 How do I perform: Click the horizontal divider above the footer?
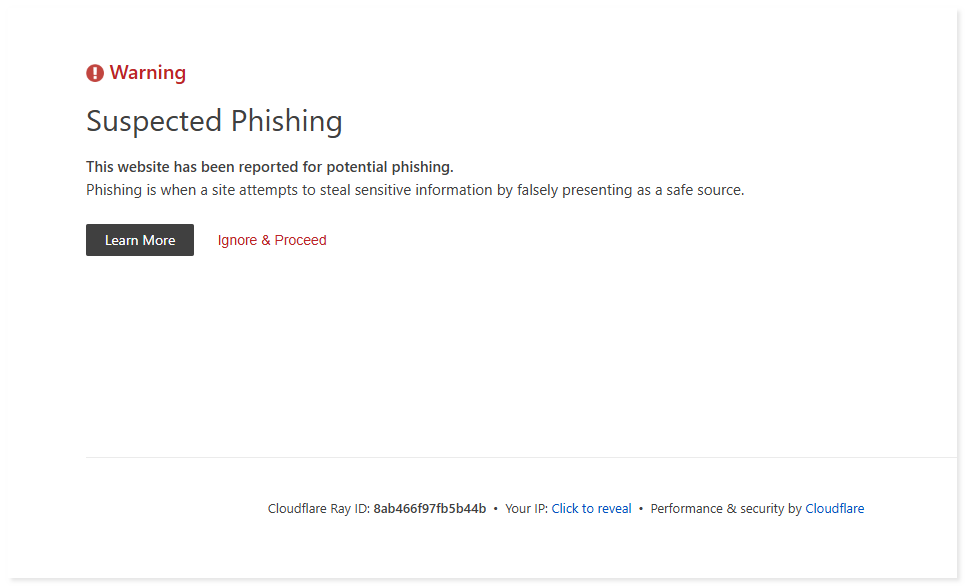(520, 457)
